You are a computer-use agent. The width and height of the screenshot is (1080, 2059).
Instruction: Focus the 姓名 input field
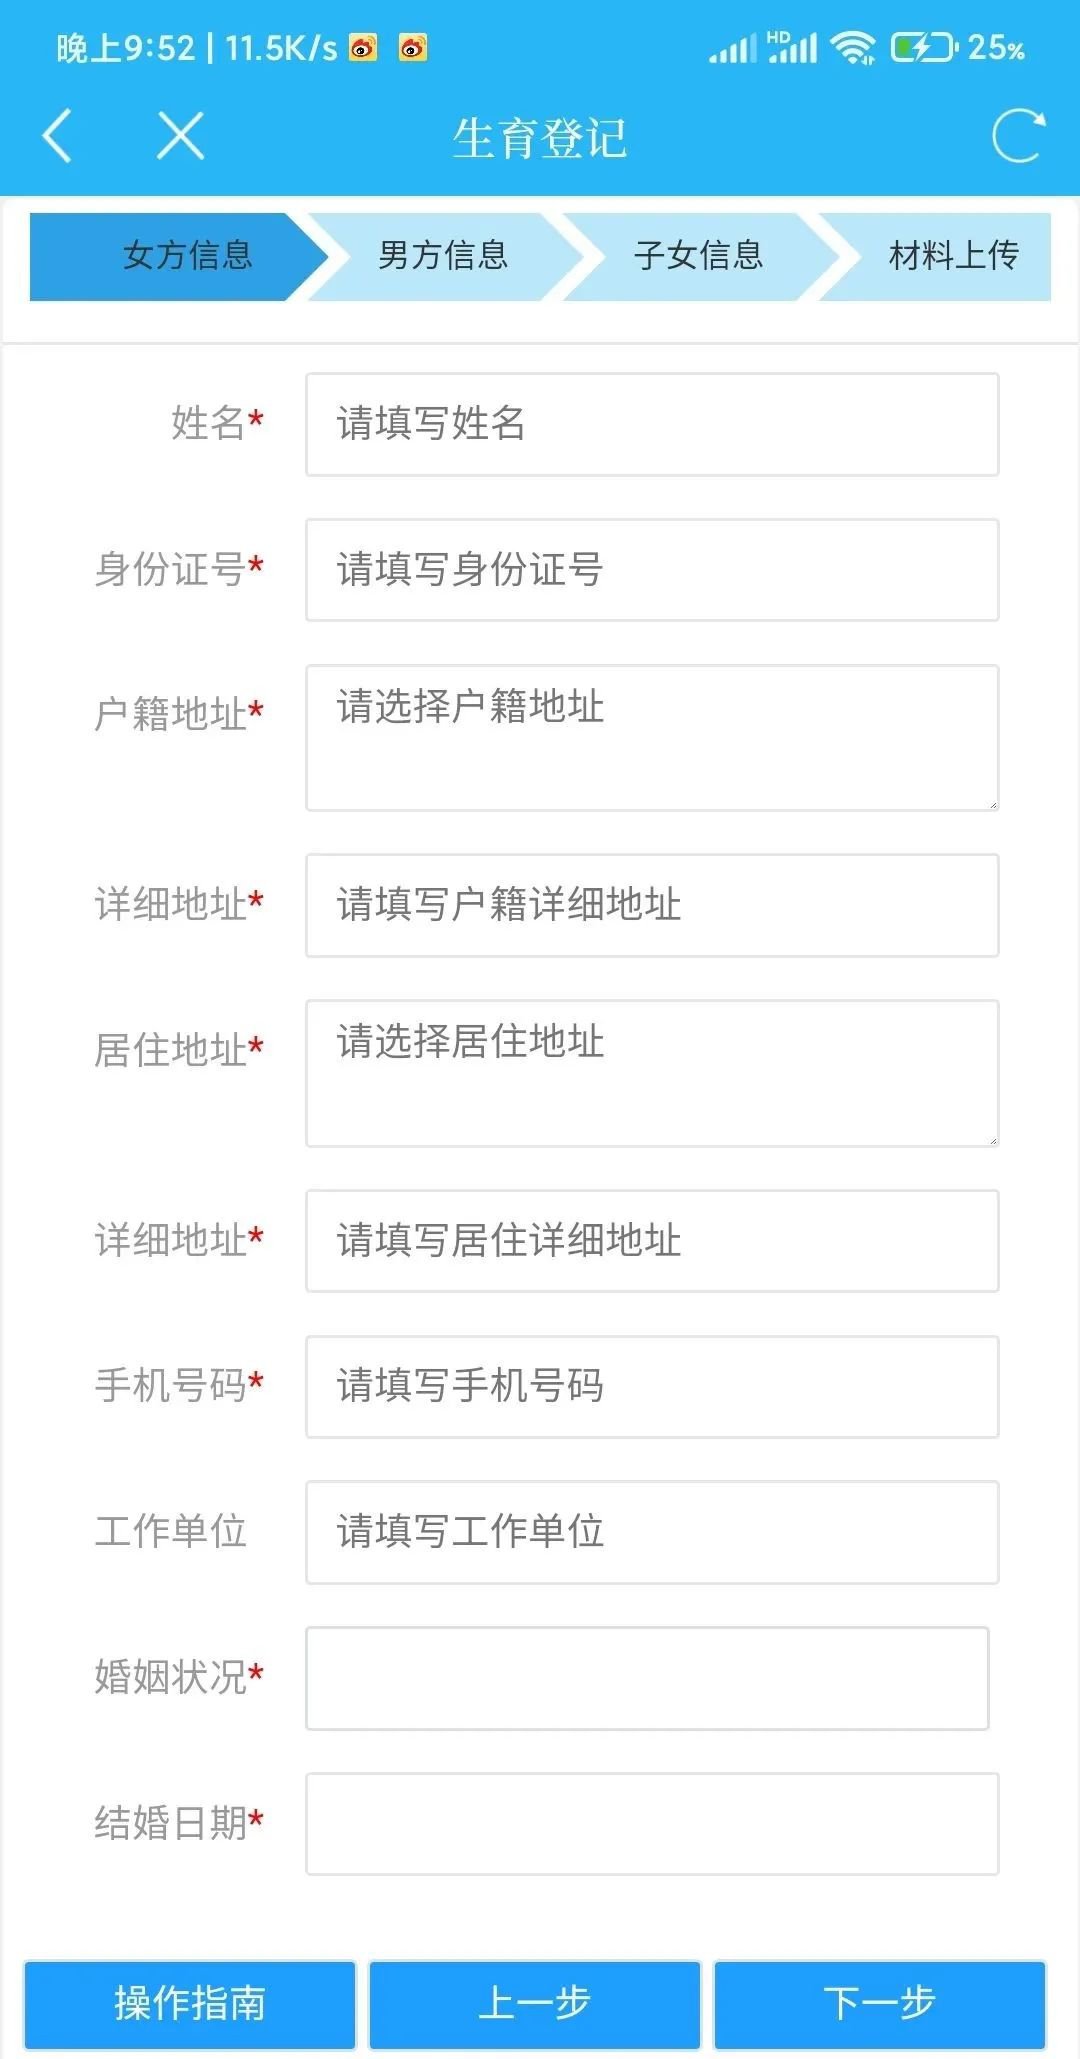[x=652, y=424]
